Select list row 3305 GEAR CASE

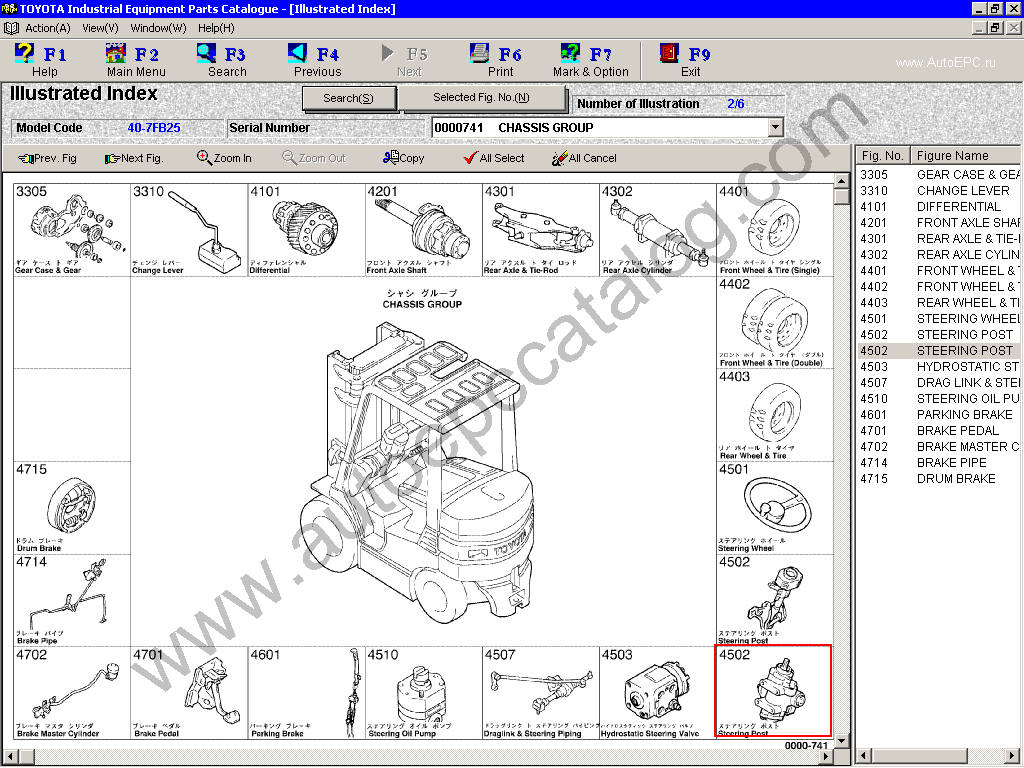tap(938, 174)
